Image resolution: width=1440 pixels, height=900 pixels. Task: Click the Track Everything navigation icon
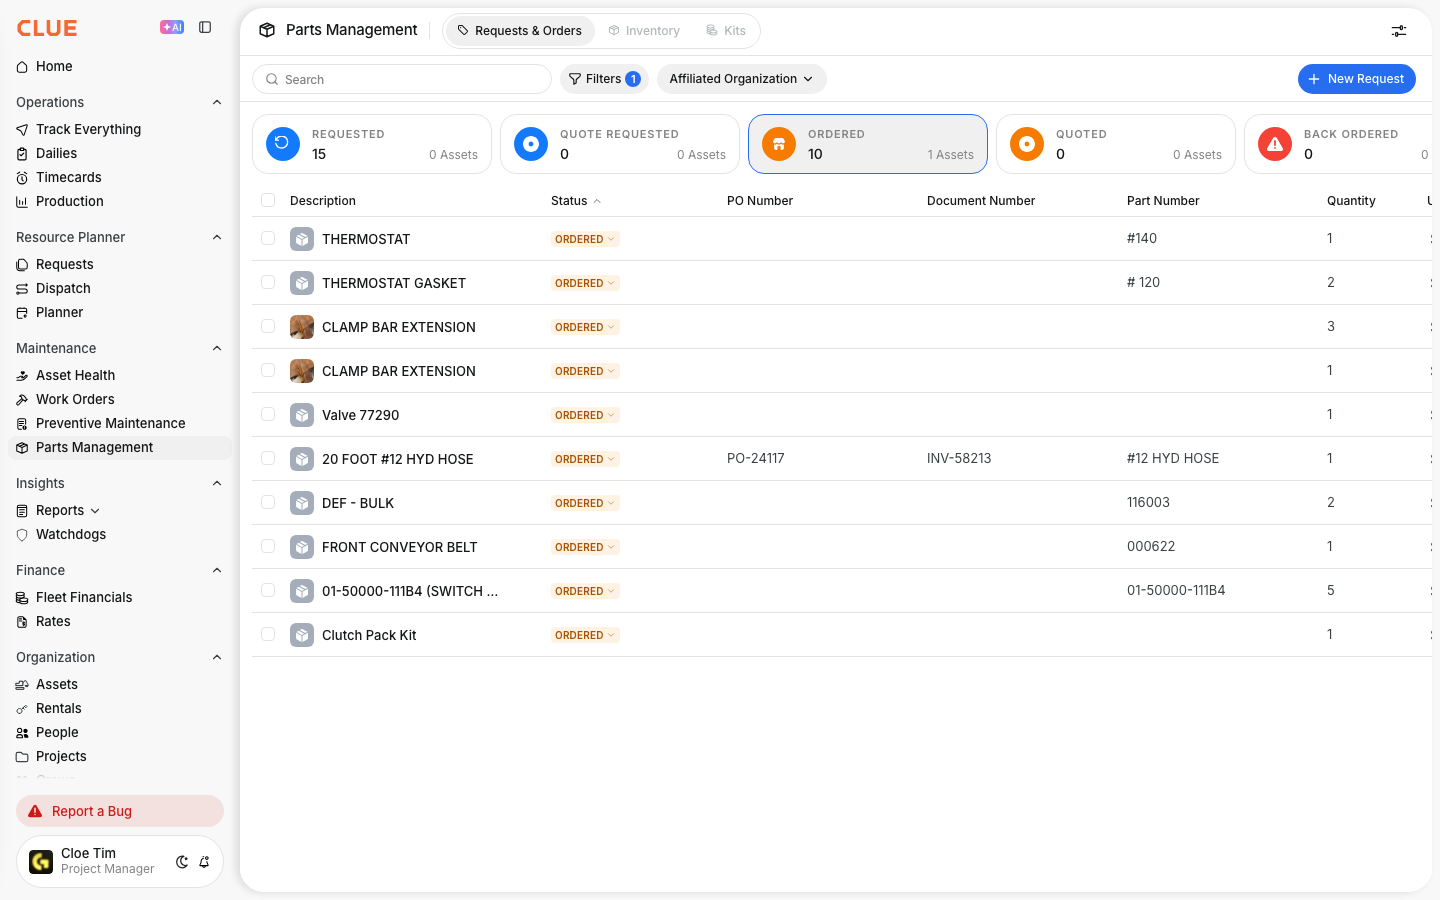pyautogui.click(x=22, y=130)
